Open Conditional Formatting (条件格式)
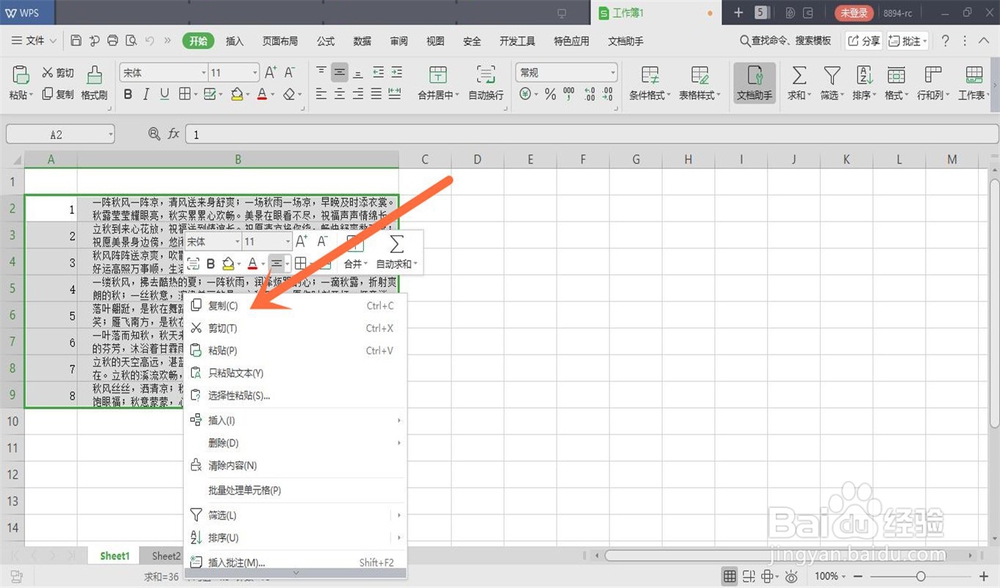Viewport: 1000px width, 588px height. point(650,82)
